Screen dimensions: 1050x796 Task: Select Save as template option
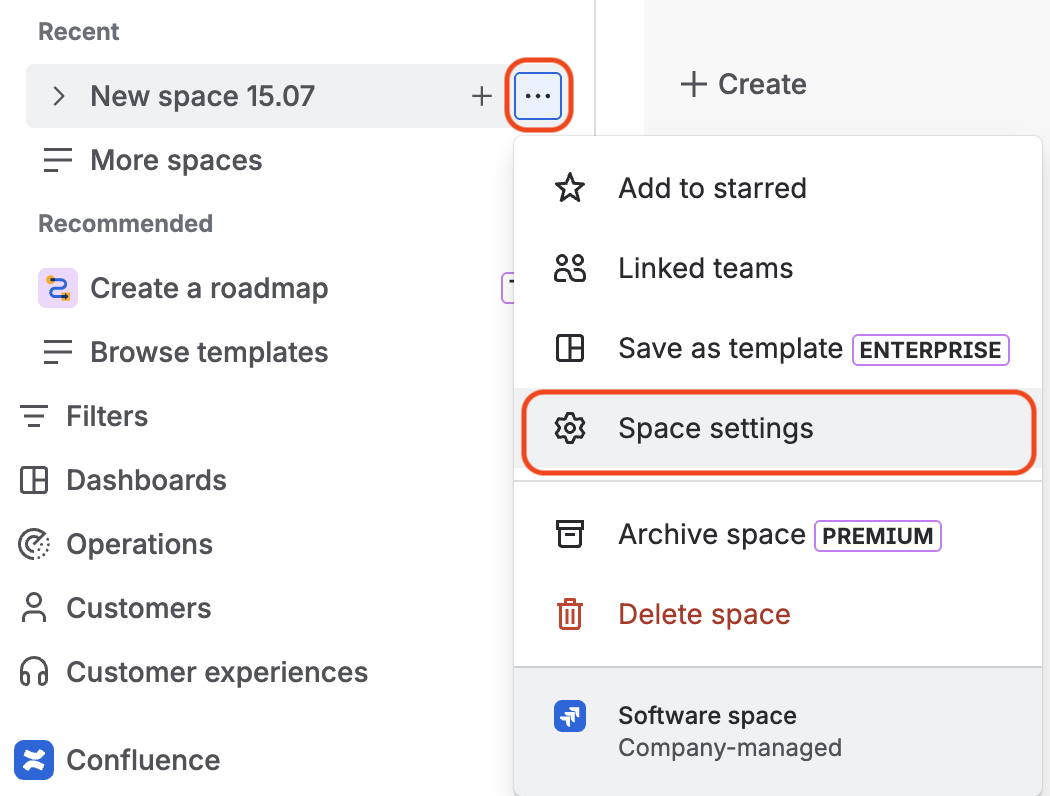[x=777, y=349]
